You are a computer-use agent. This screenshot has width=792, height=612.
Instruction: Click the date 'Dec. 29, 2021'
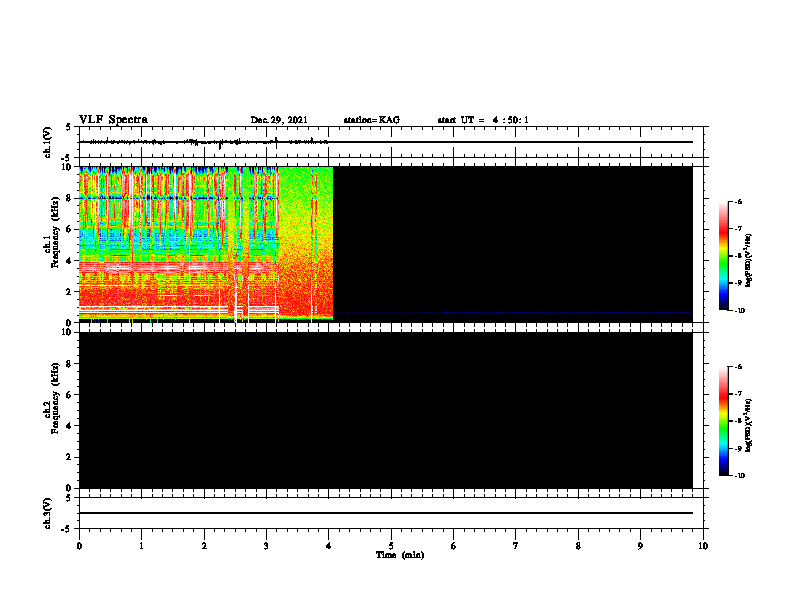[279, 120]
